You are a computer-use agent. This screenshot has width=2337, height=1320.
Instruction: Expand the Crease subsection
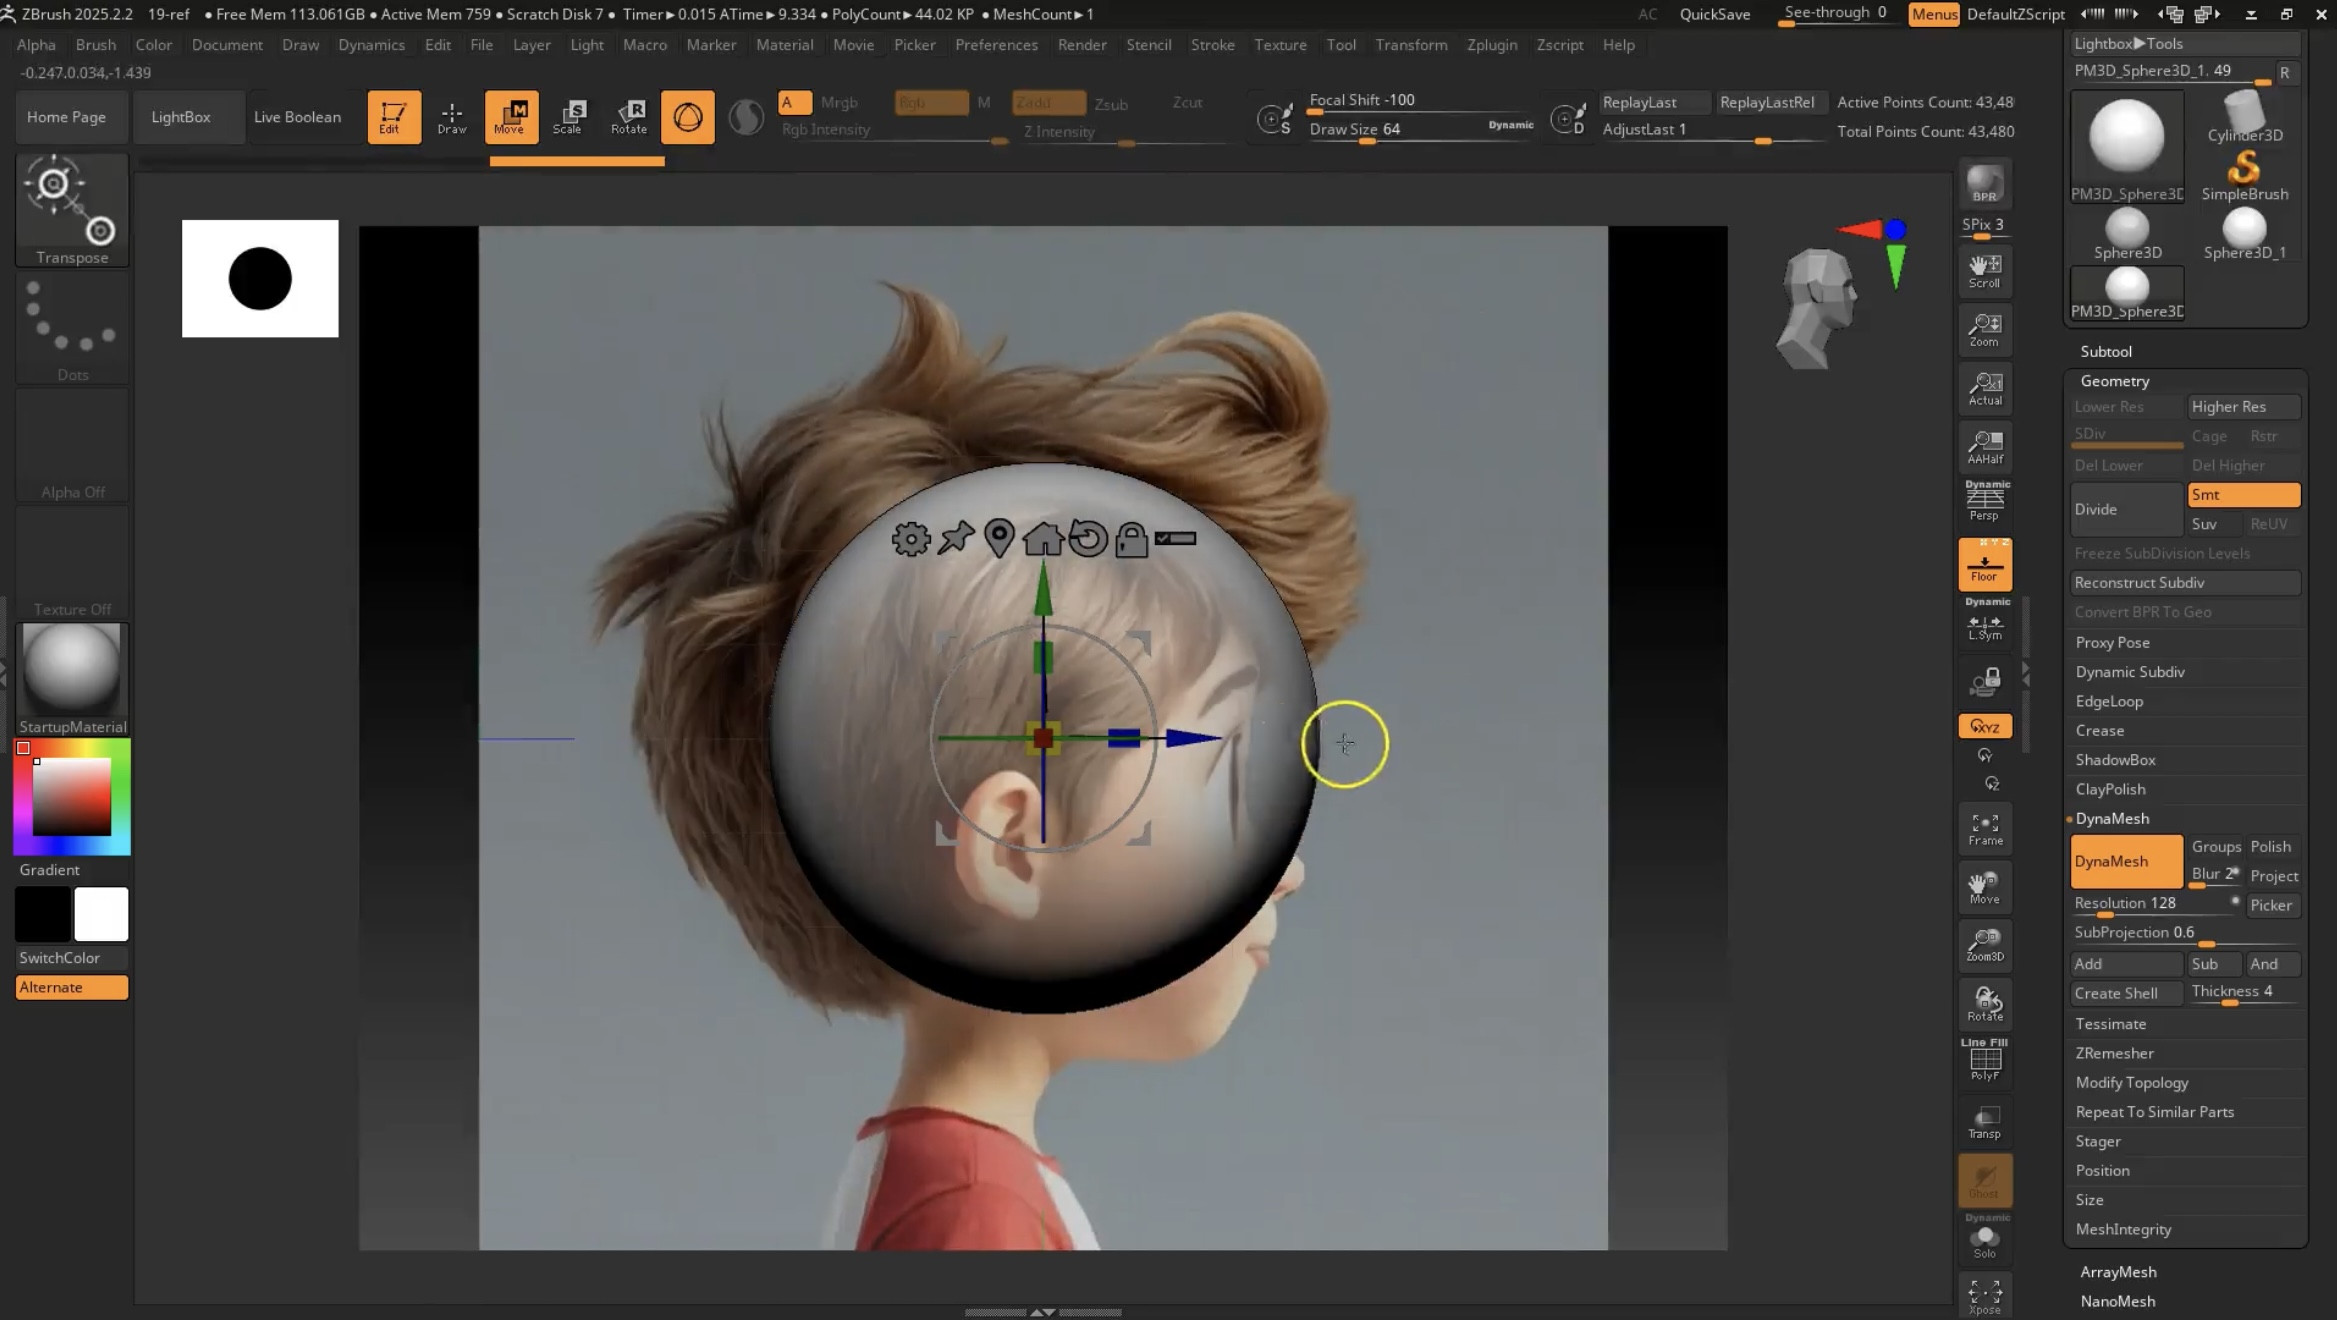point(2099,731)
